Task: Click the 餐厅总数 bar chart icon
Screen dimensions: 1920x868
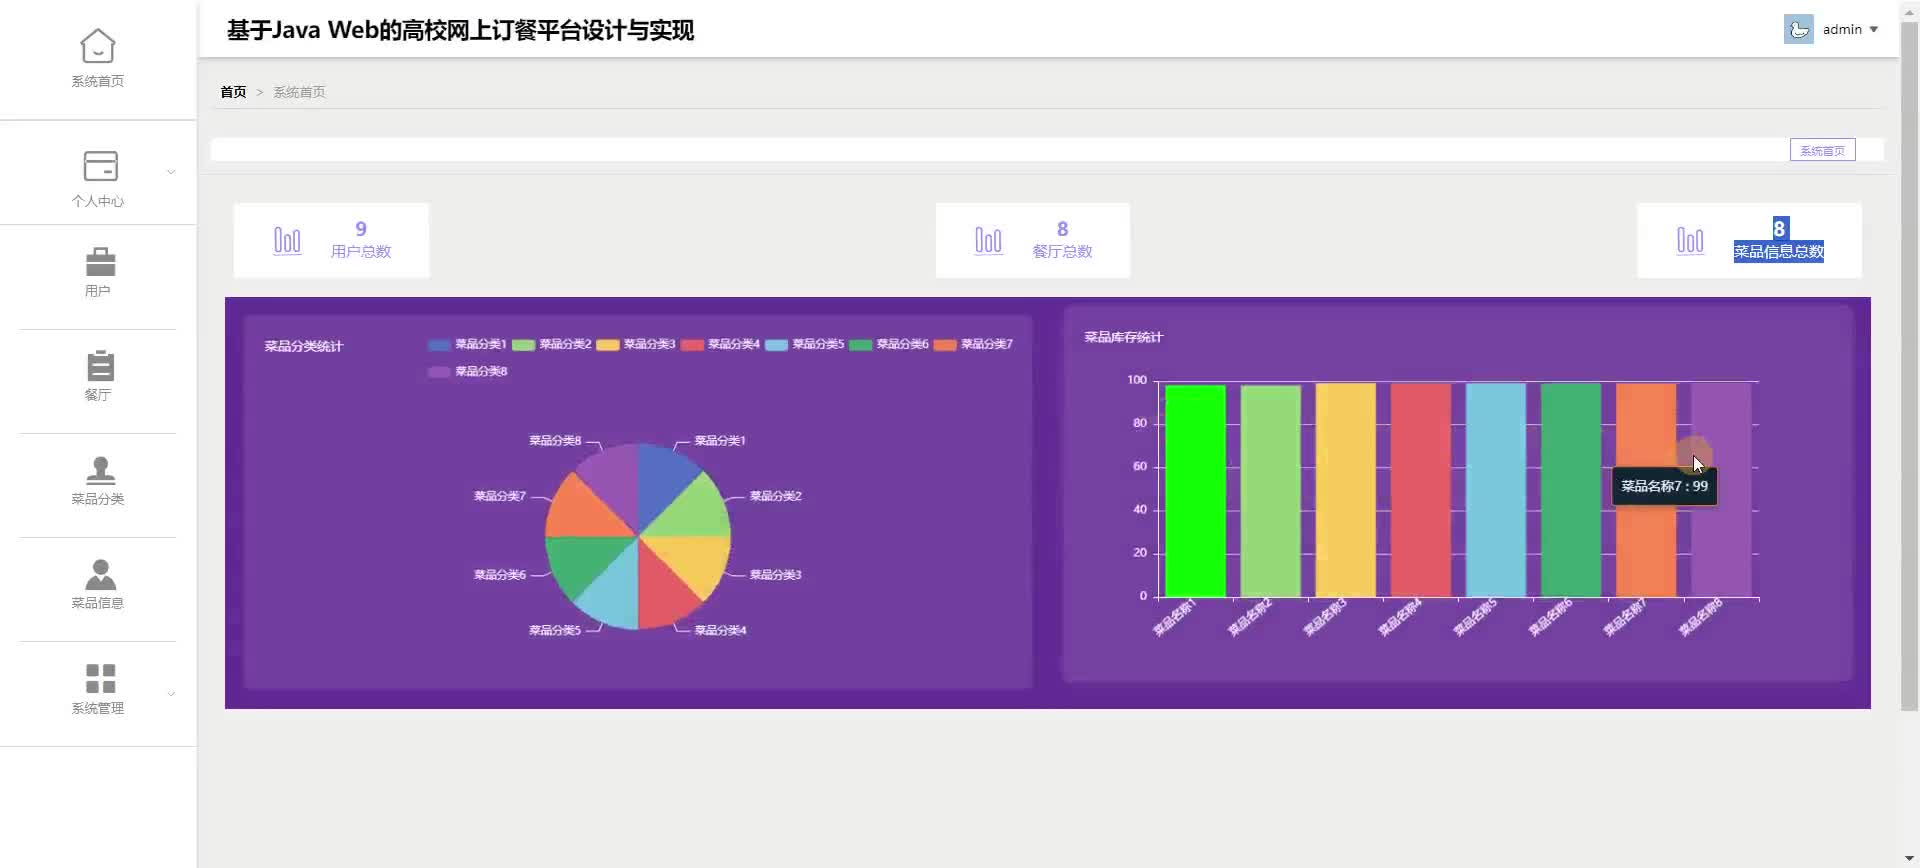Action: coord(988,241)
